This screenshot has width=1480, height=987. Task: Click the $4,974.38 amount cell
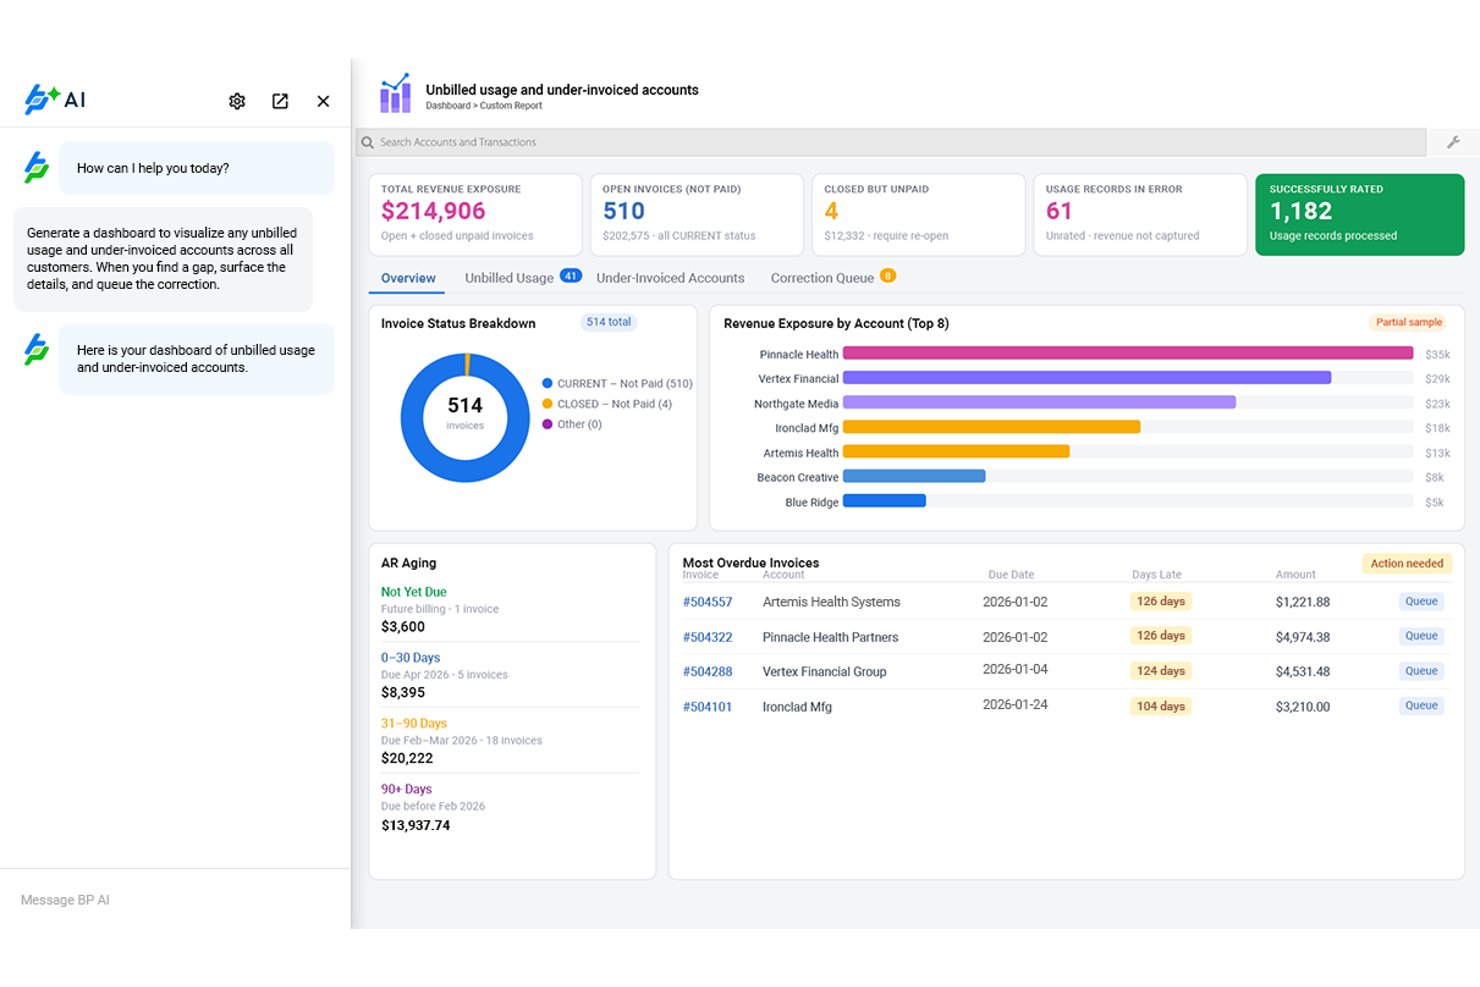[x=1302, y=637]
